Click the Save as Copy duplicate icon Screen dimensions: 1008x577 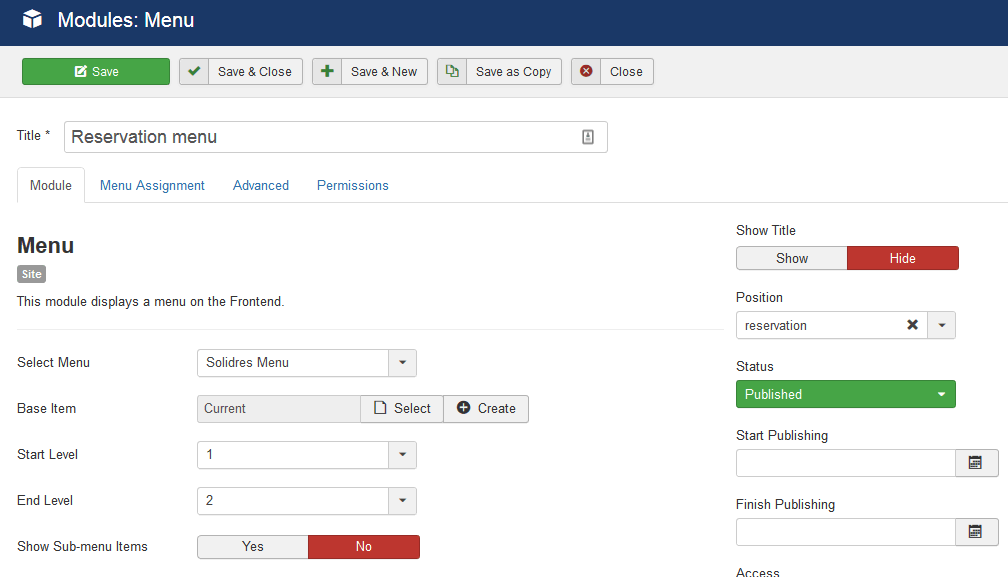click(x=452, y=71)
